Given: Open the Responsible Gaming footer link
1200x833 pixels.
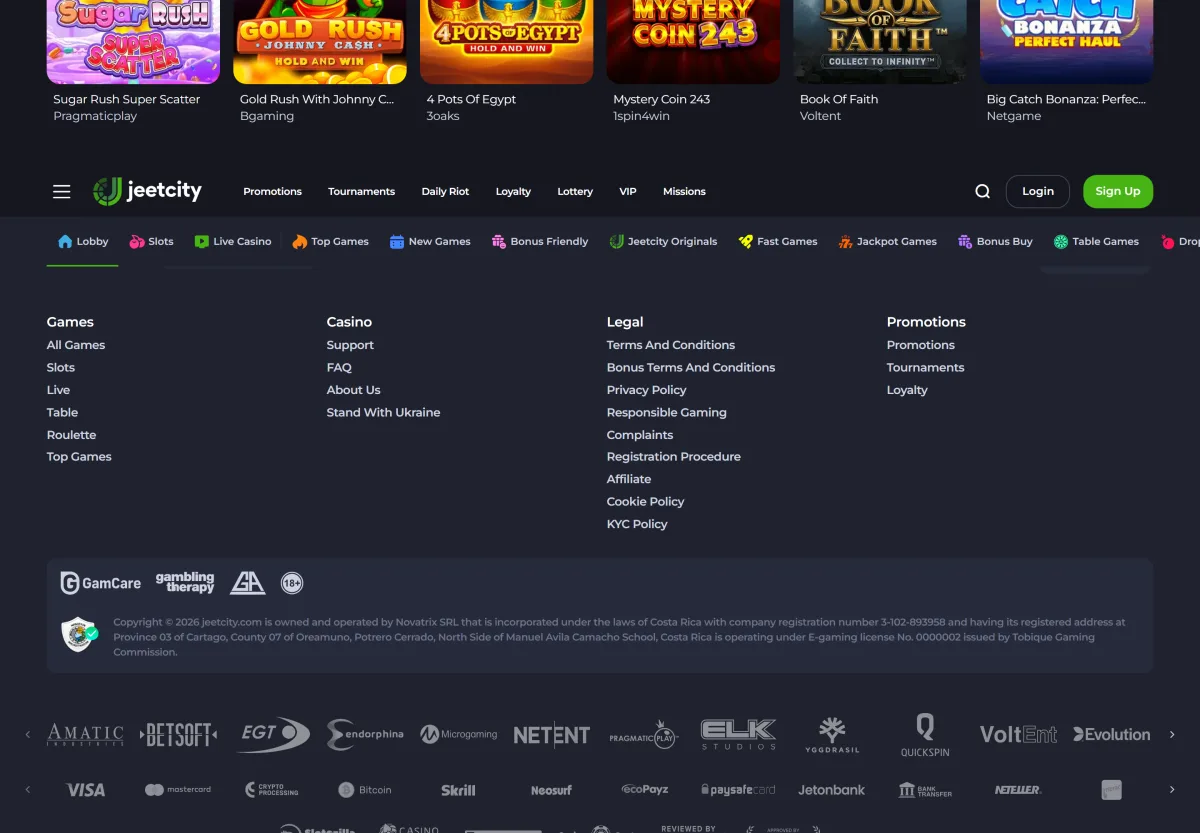Looking at the screenshot, I should (x=667, y=412).
